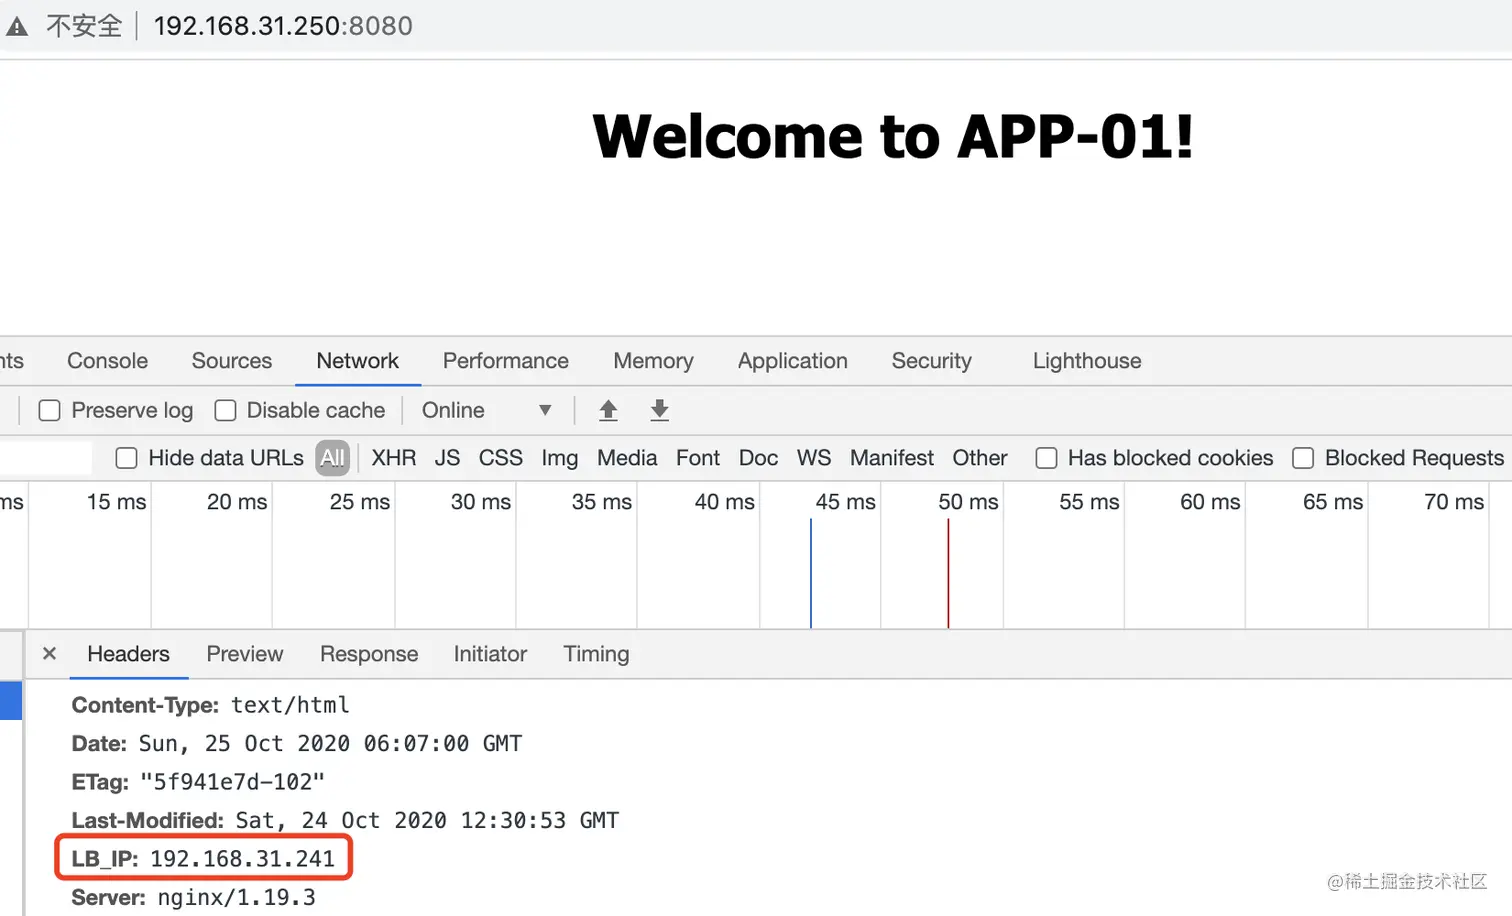This screenshot has width=1512, height=916.
Task: Click the address bar URL 192.168.31.250:8080
Action: [283, 26]
